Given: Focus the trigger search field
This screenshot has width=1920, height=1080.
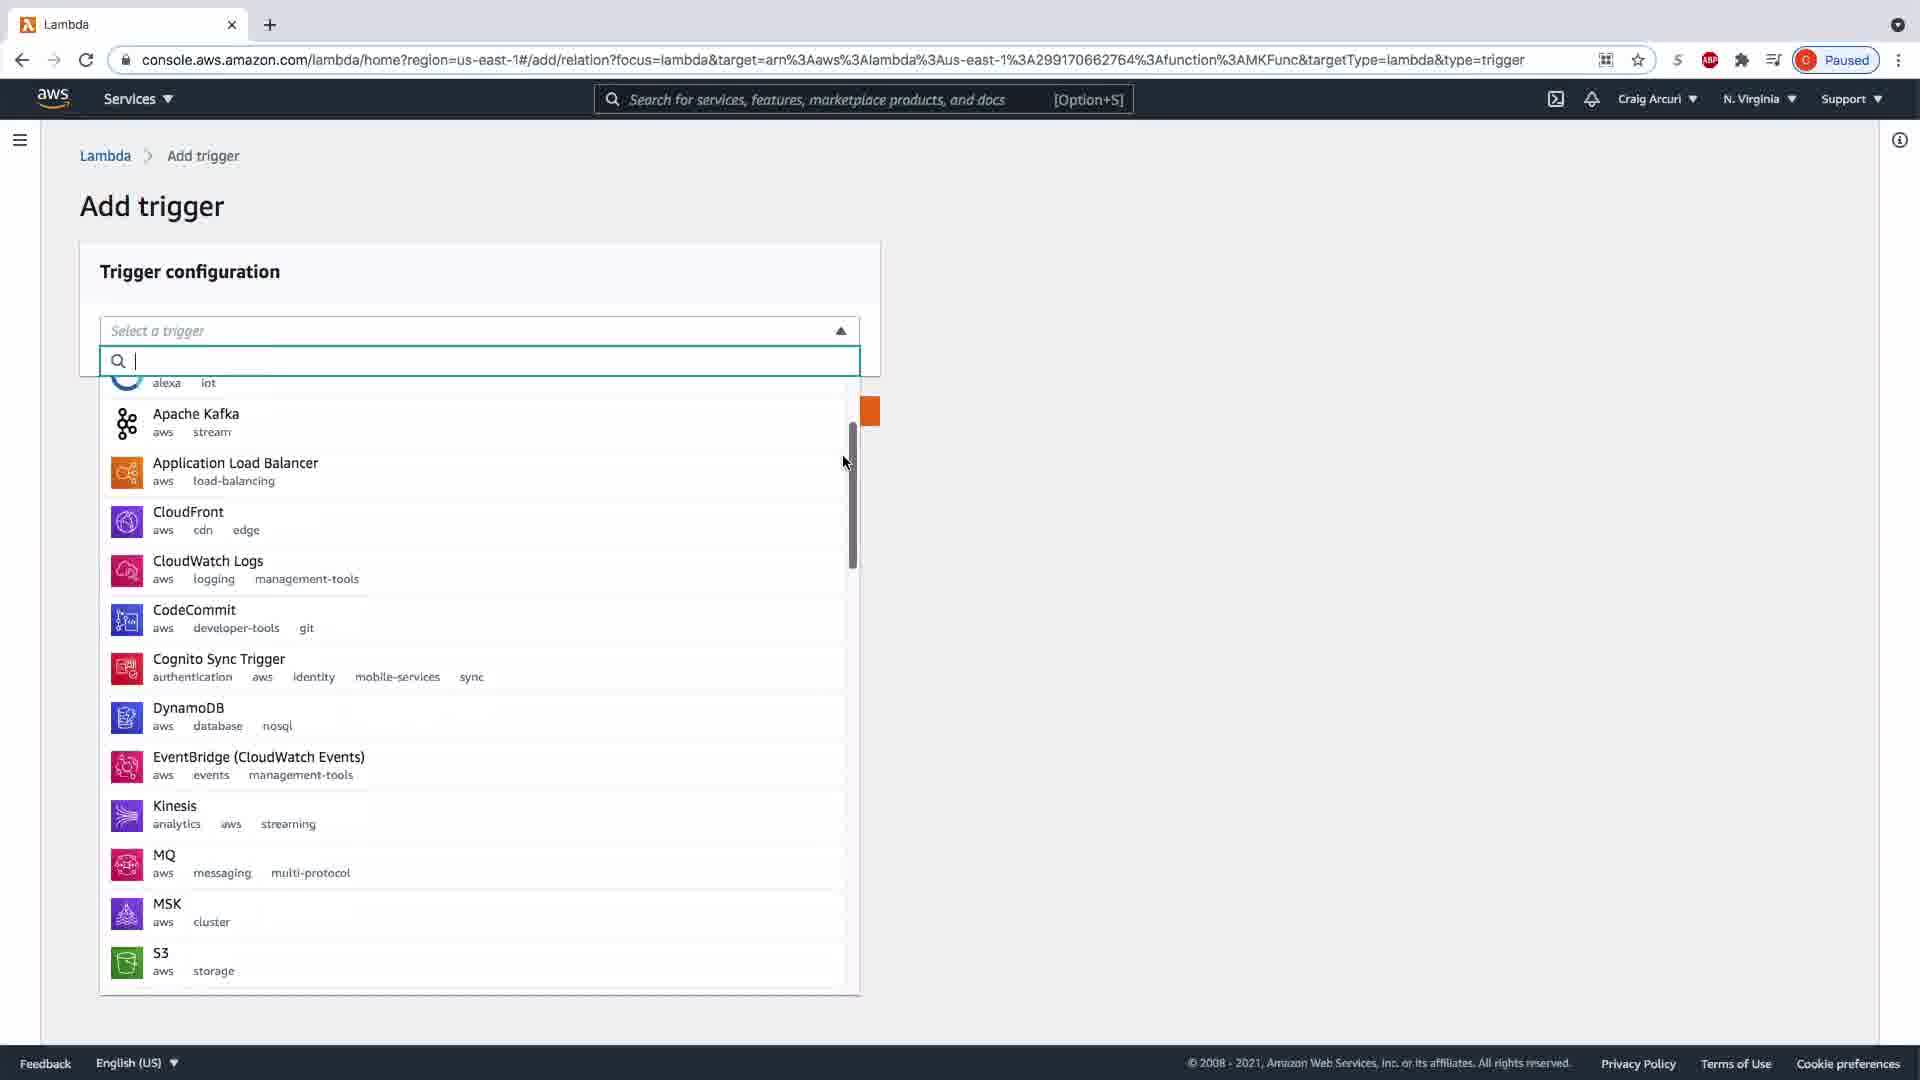Looking at the screenshot, I should 490,361.
